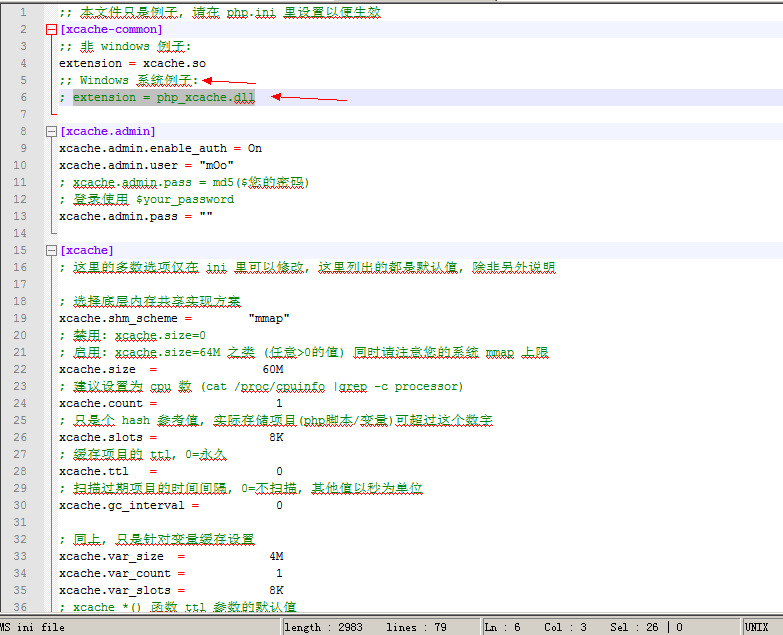Click the 'Ln : 6' status bar field
The width and height of the screenshot is (783, 635).
pos(502,627)
